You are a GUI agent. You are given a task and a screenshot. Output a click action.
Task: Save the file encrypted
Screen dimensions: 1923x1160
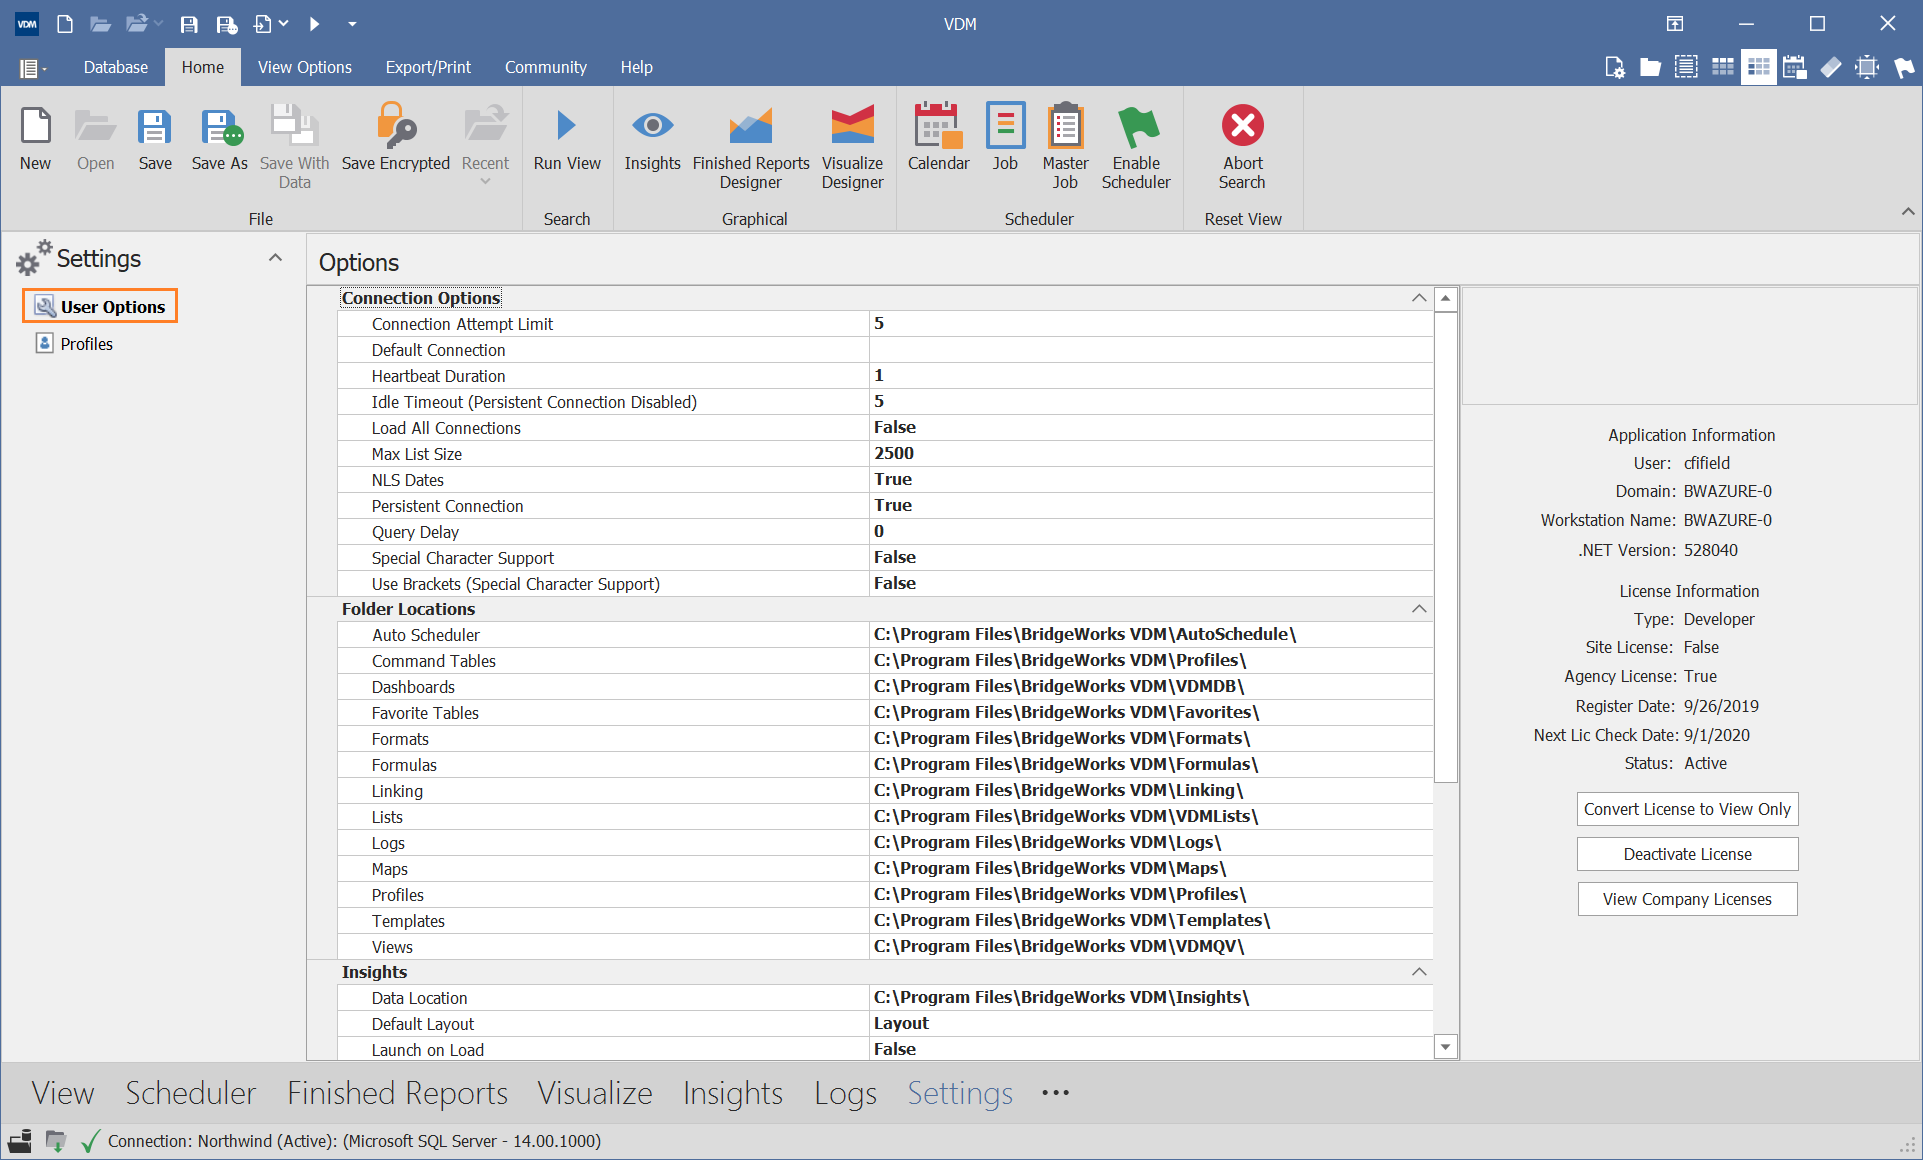tap(395, 140)
